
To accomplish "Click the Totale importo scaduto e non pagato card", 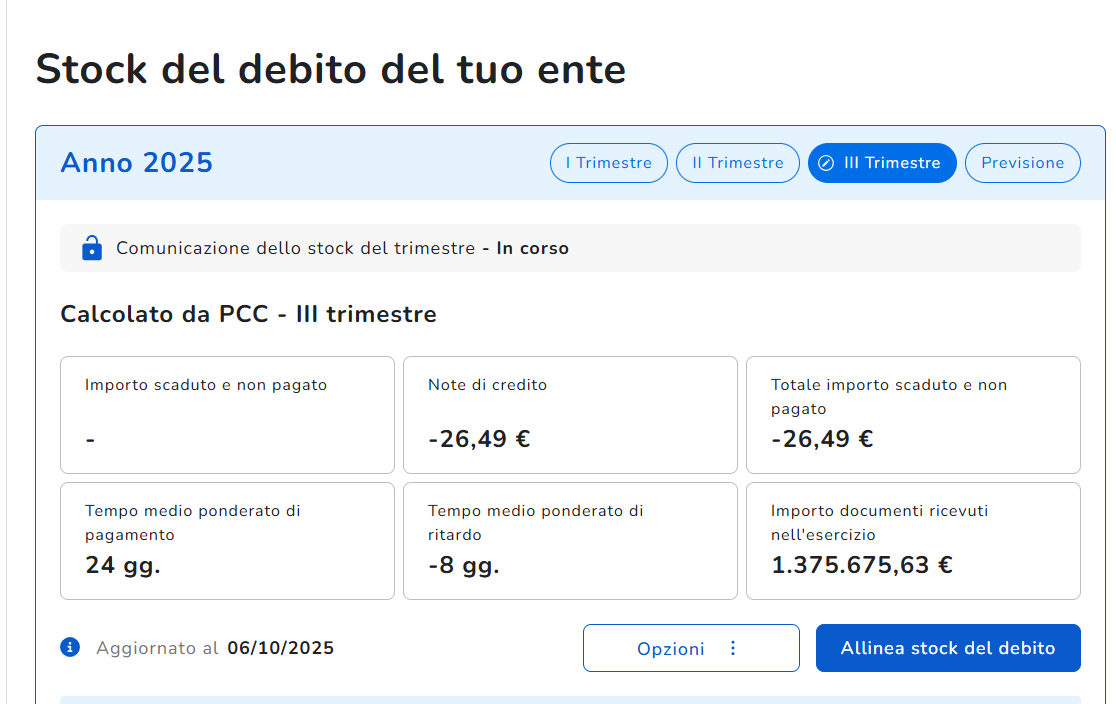I will click(x=913, y=414).
